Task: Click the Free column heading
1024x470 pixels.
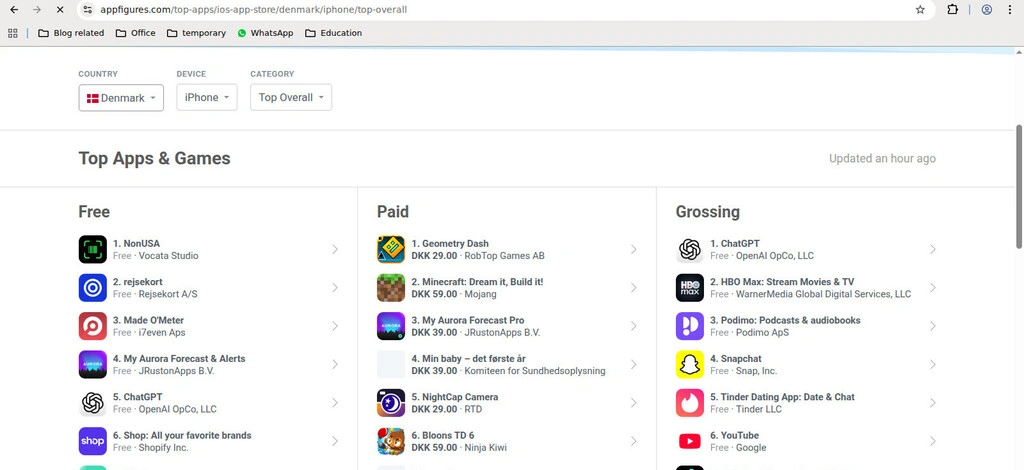Action: (x=94, y=212)
